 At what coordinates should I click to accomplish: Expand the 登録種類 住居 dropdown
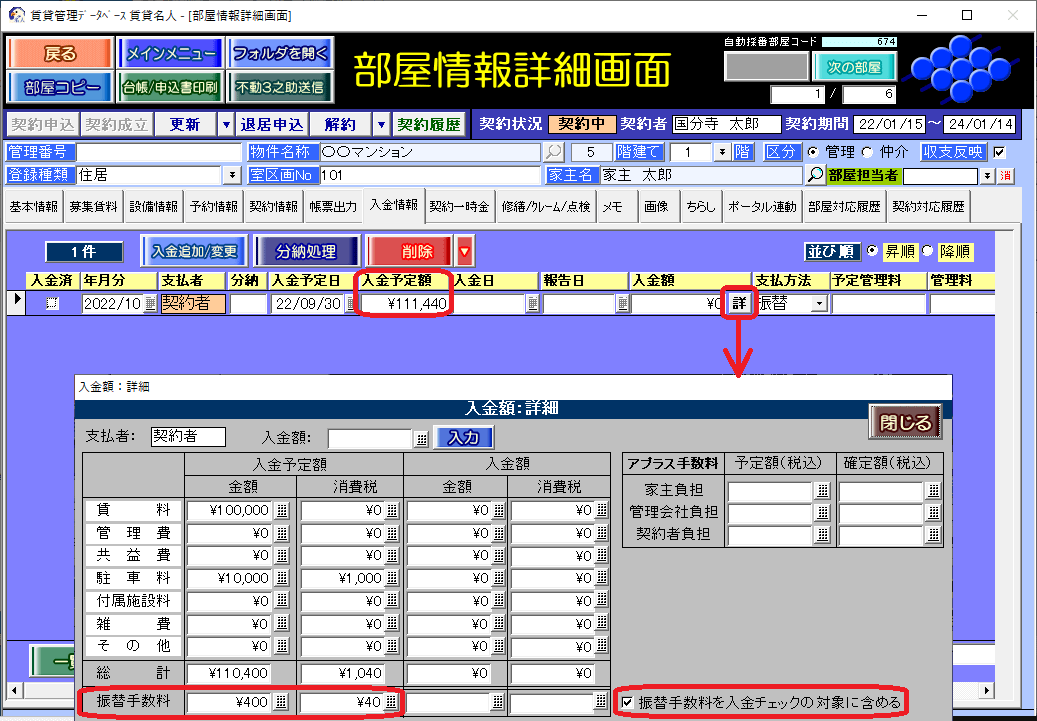pos(233,175)
